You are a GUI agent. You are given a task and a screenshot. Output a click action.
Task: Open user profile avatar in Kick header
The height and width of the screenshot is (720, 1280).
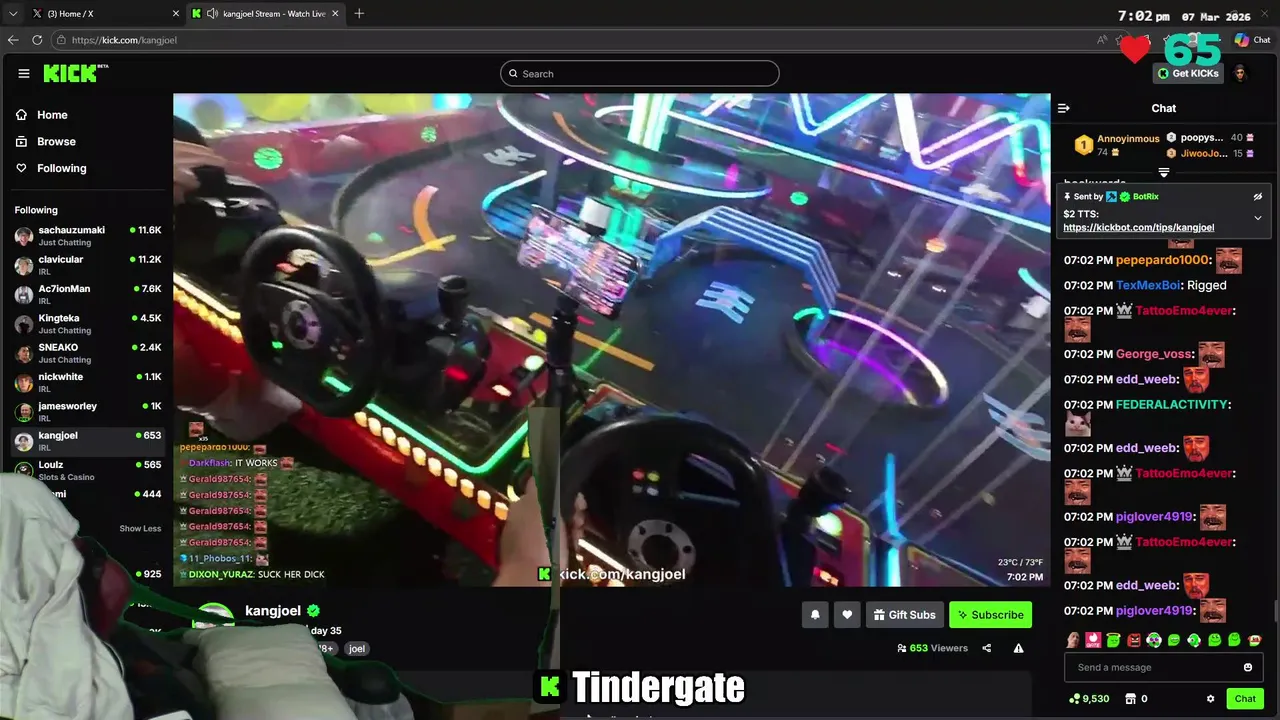pos(1240,73)
